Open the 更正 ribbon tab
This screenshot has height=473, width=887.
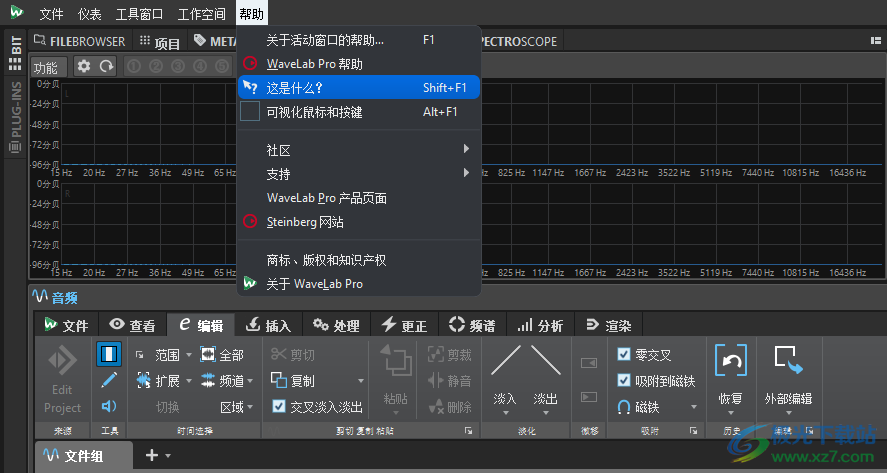pos(404,325)
